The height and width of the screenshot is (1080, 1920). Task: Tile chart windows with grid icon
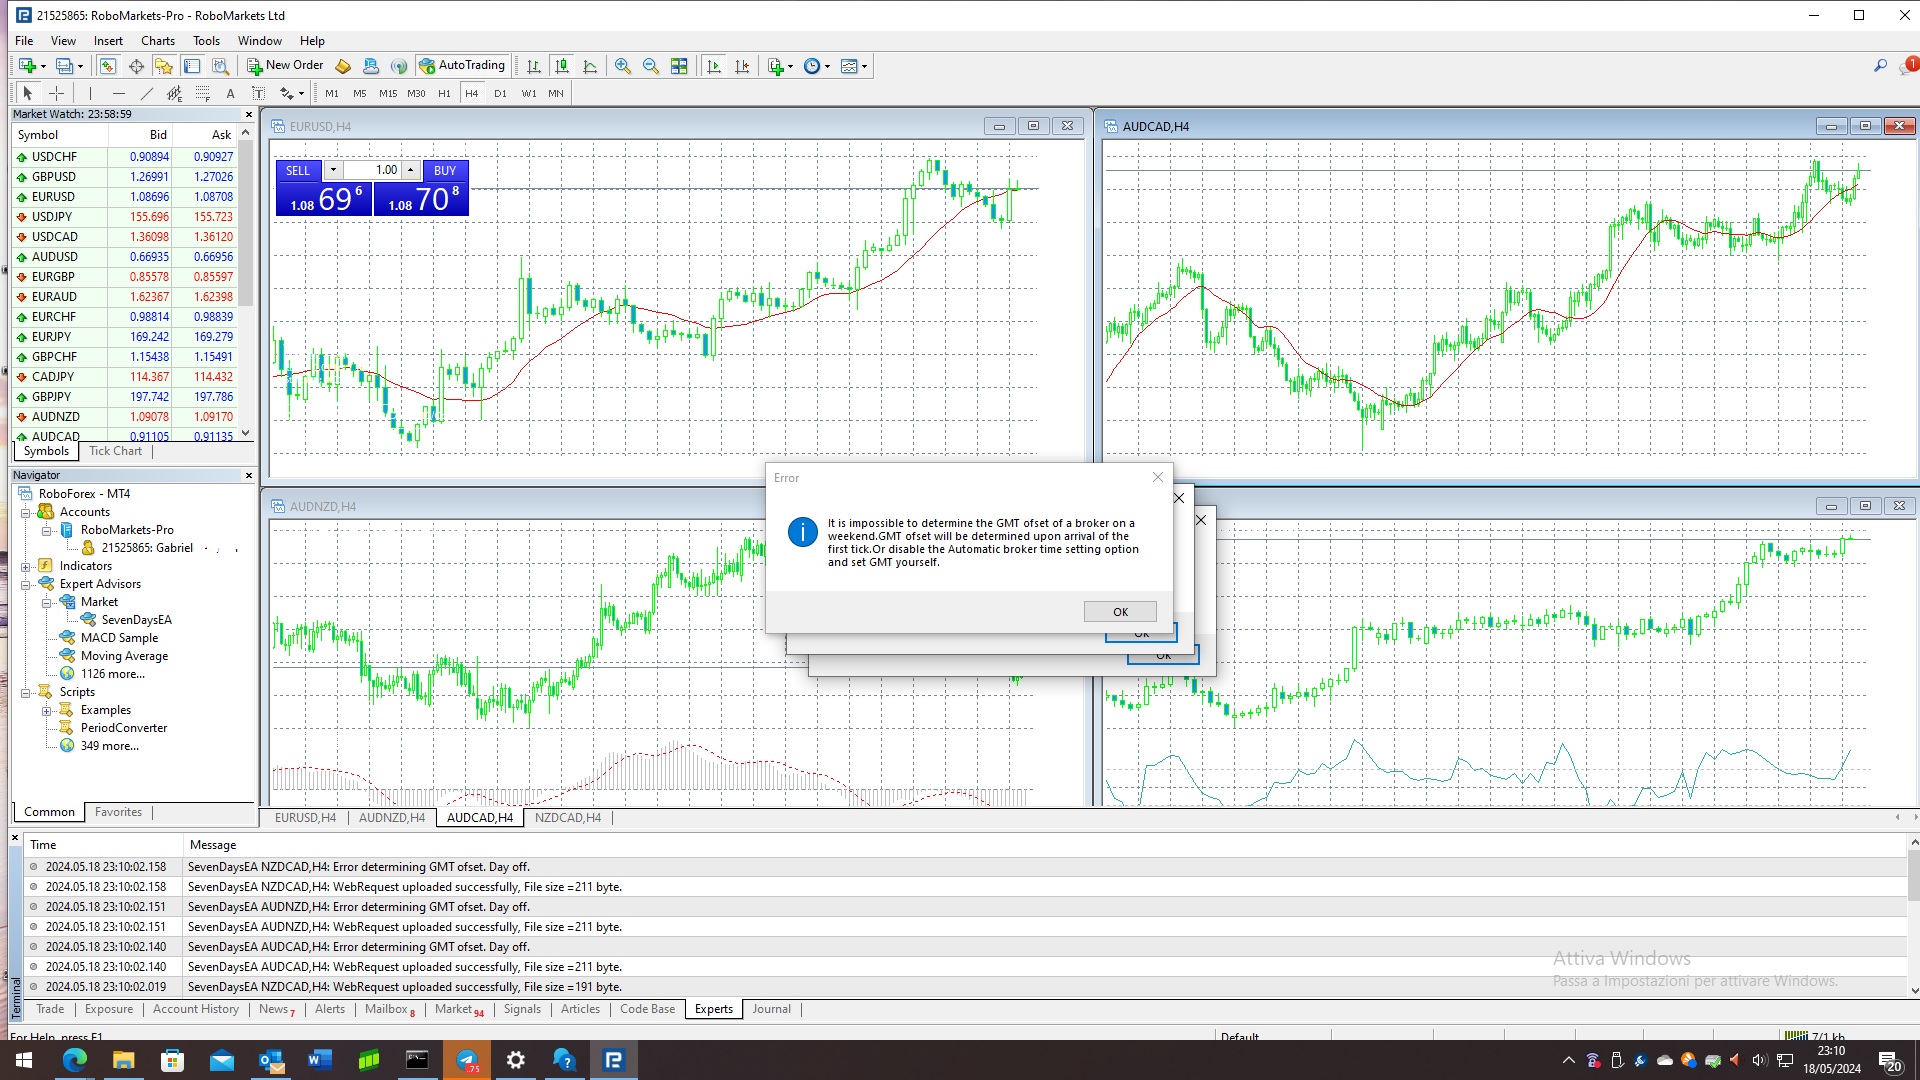click(x=679, y=66)
